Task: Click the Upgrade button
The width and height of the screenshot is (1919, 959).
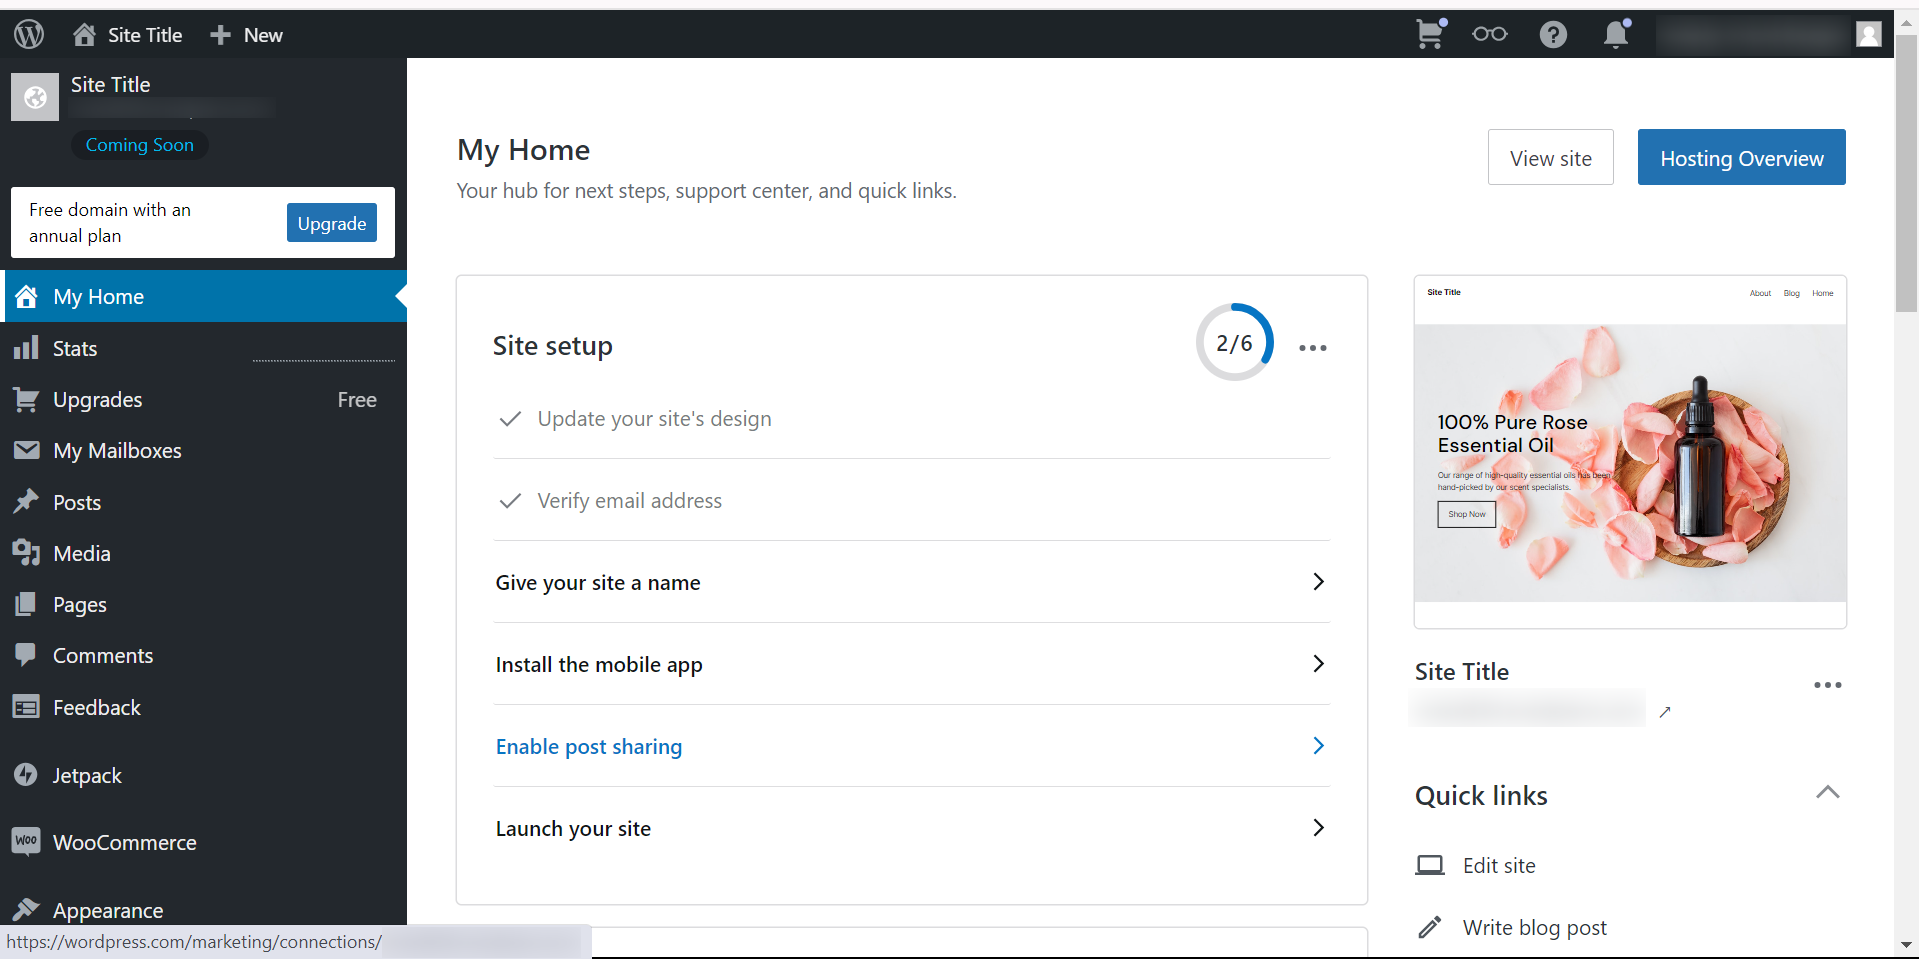Action: click(x=331, y=223)
